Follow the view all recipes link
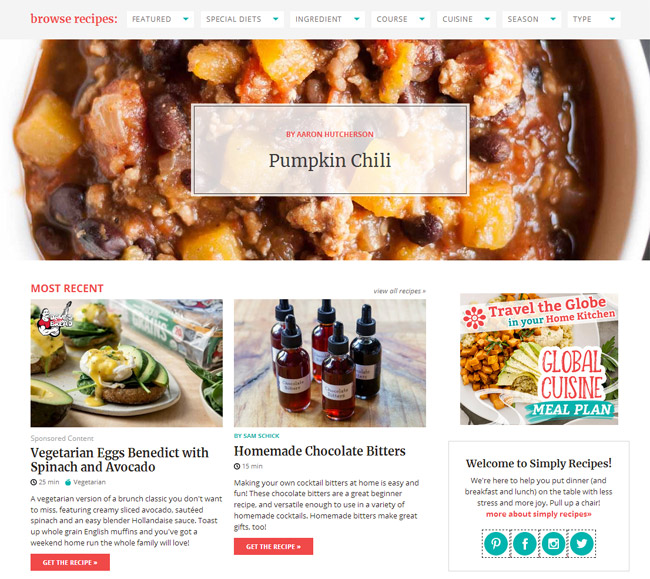The height and width of the screenshot is (579, 650). tap(399, 291)
